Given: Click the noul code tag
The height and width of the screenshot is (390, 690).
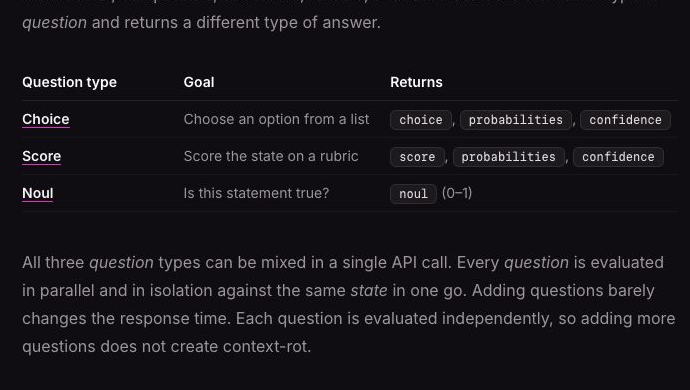Looking at the screenshot, I should [413, 194].
